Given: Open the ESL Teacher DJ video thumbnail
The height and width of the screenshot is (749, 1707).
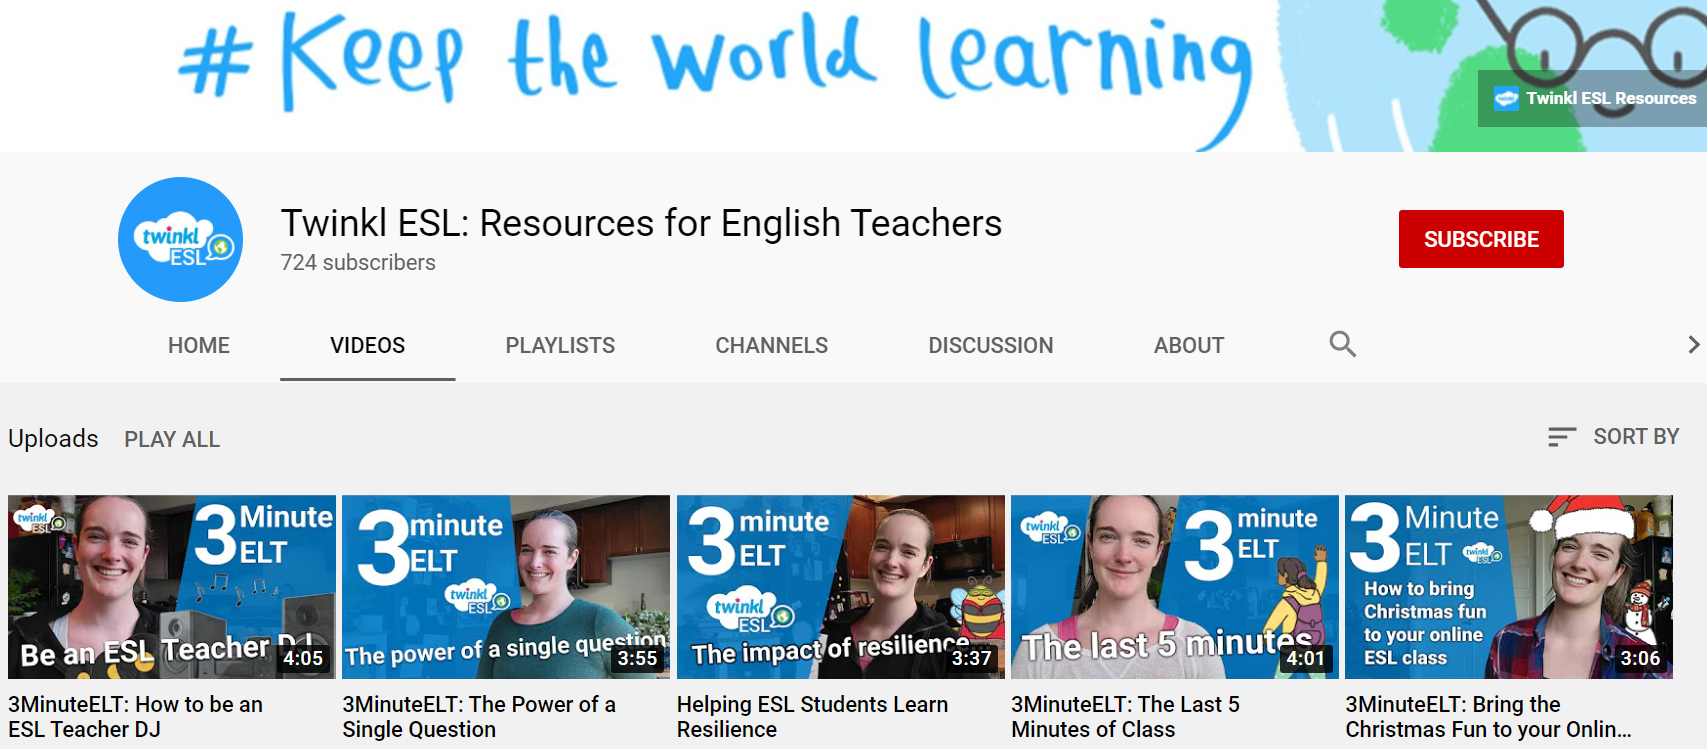Looking at the screenshot, I should click(172, 586).
